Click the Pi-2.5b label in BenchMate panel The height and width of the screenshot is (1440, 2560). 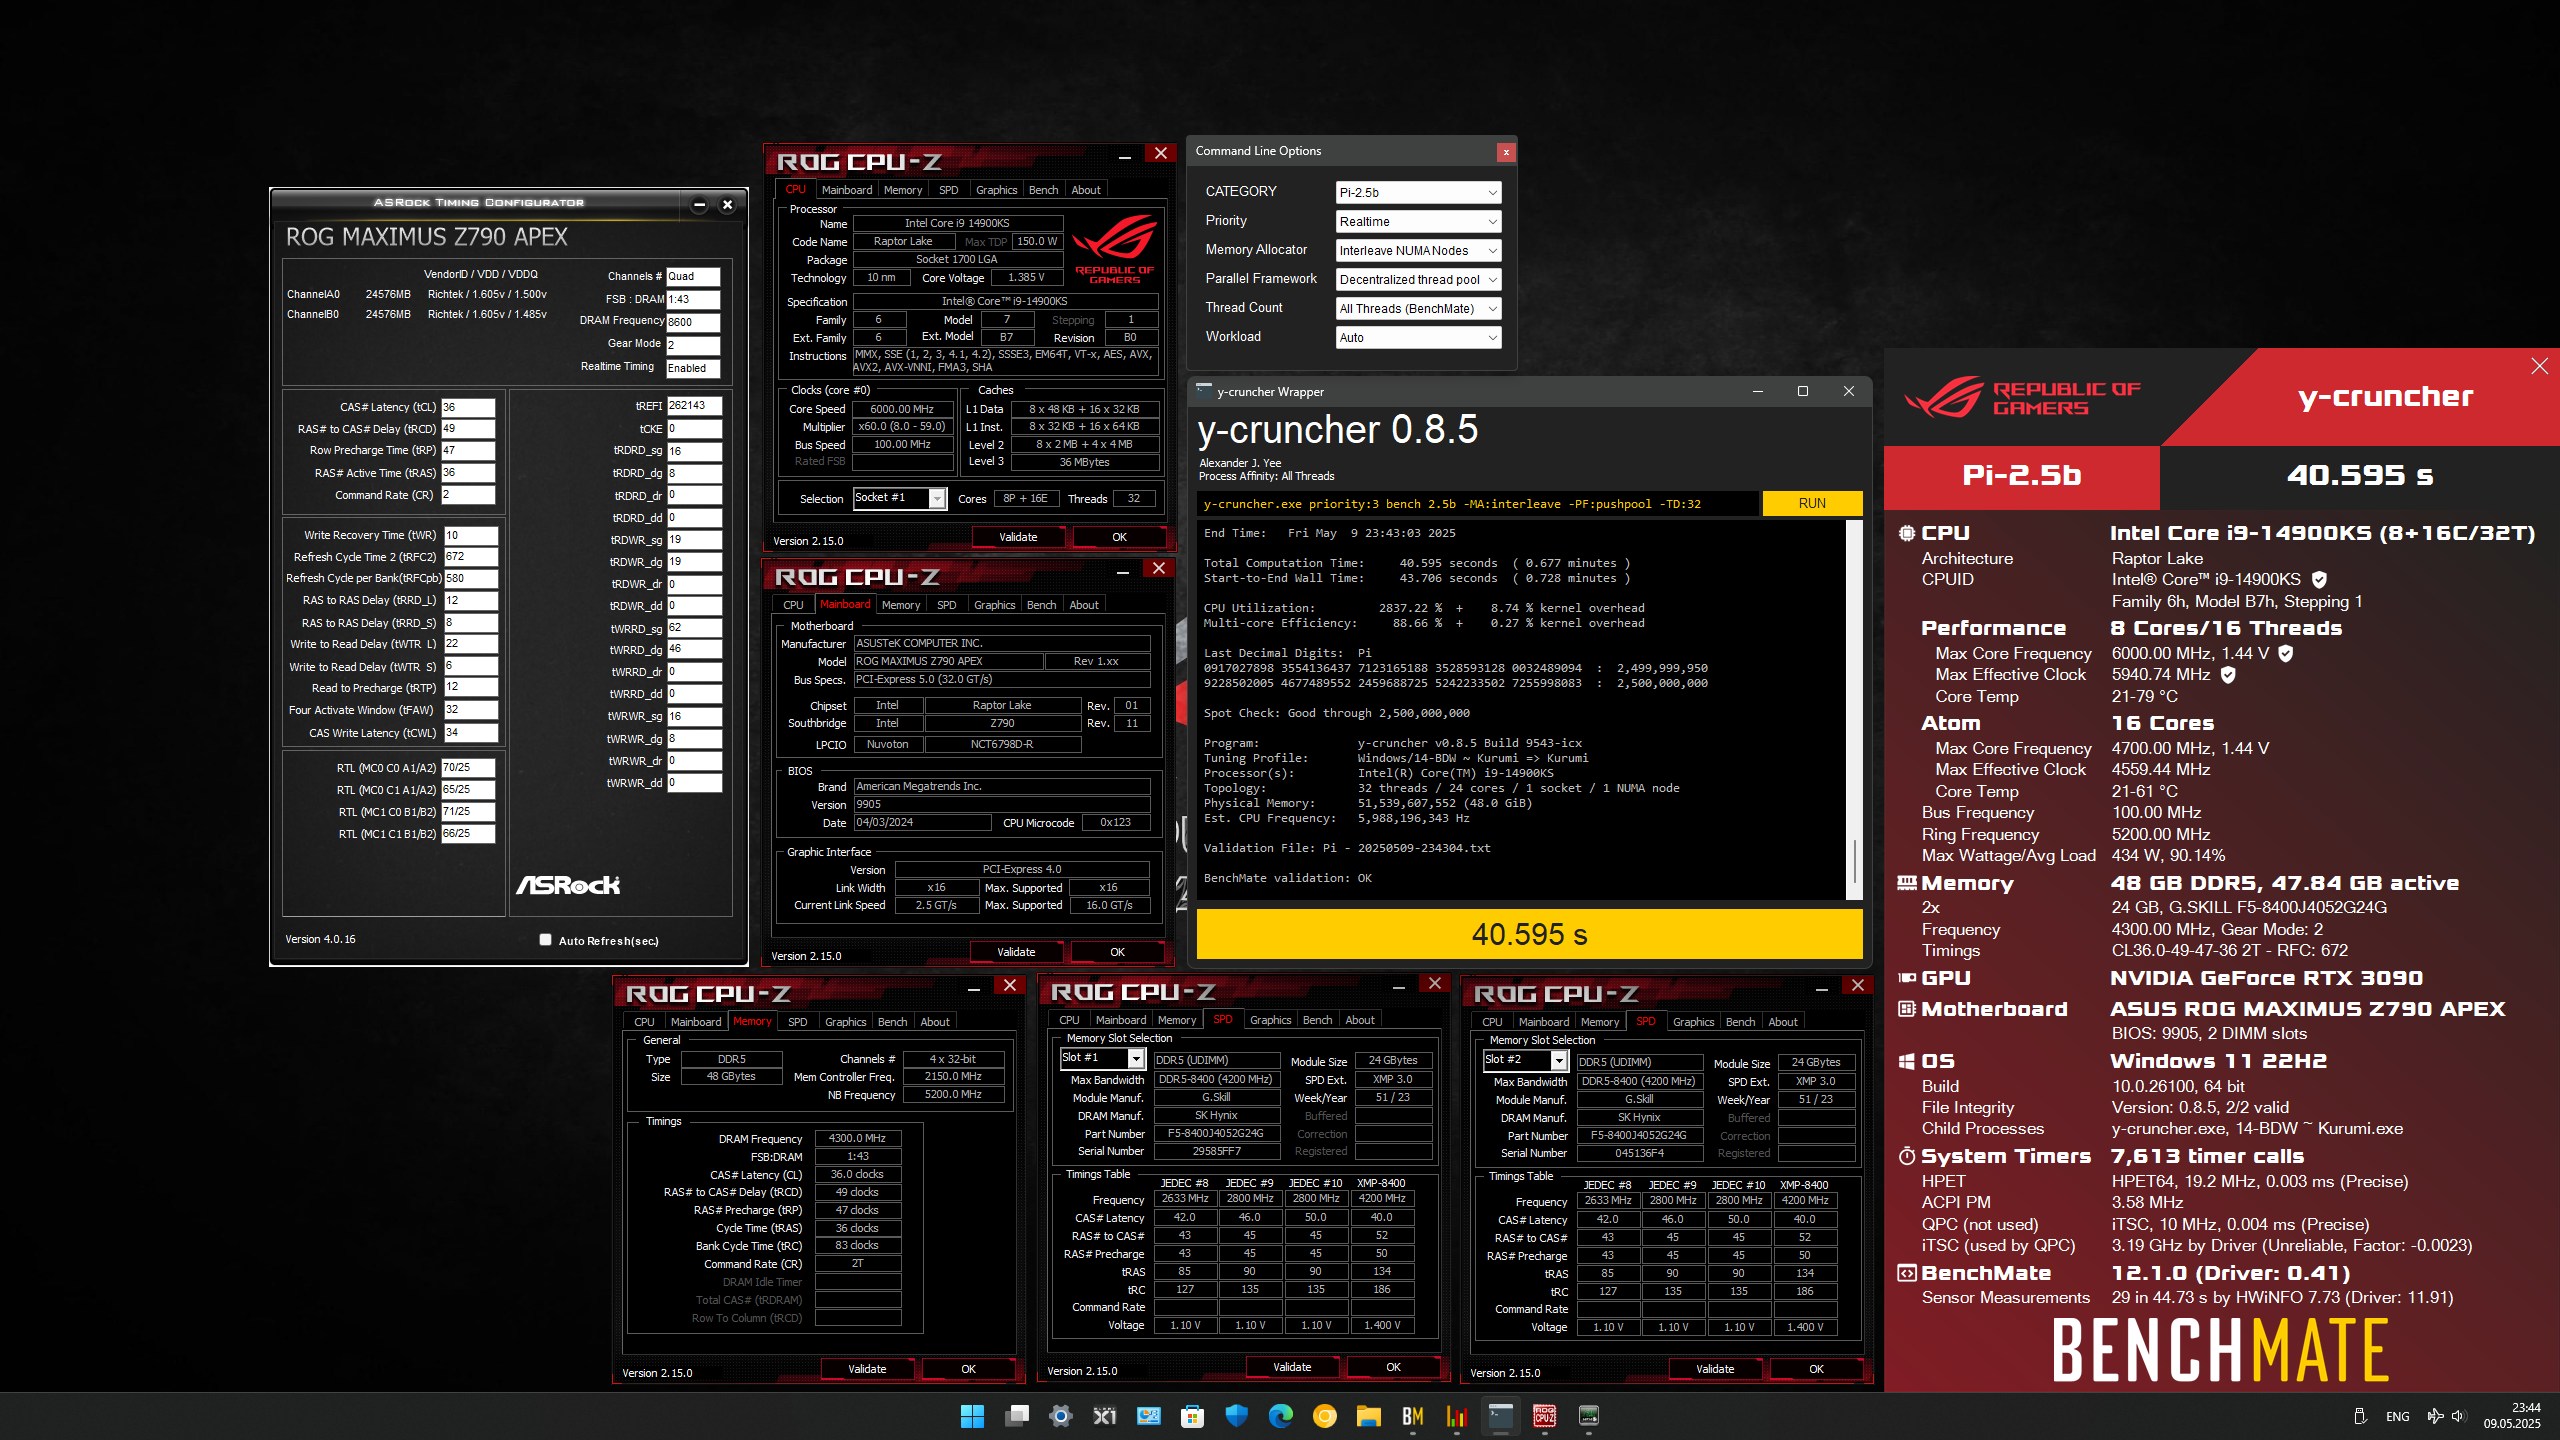click(2021, 475)
